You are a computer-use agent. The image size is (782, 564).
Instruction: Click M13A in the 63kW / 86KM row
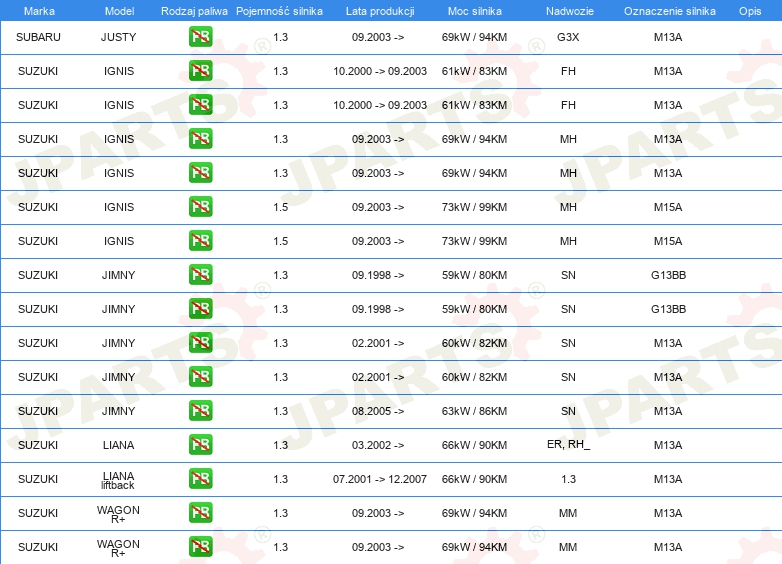point(668,411)
